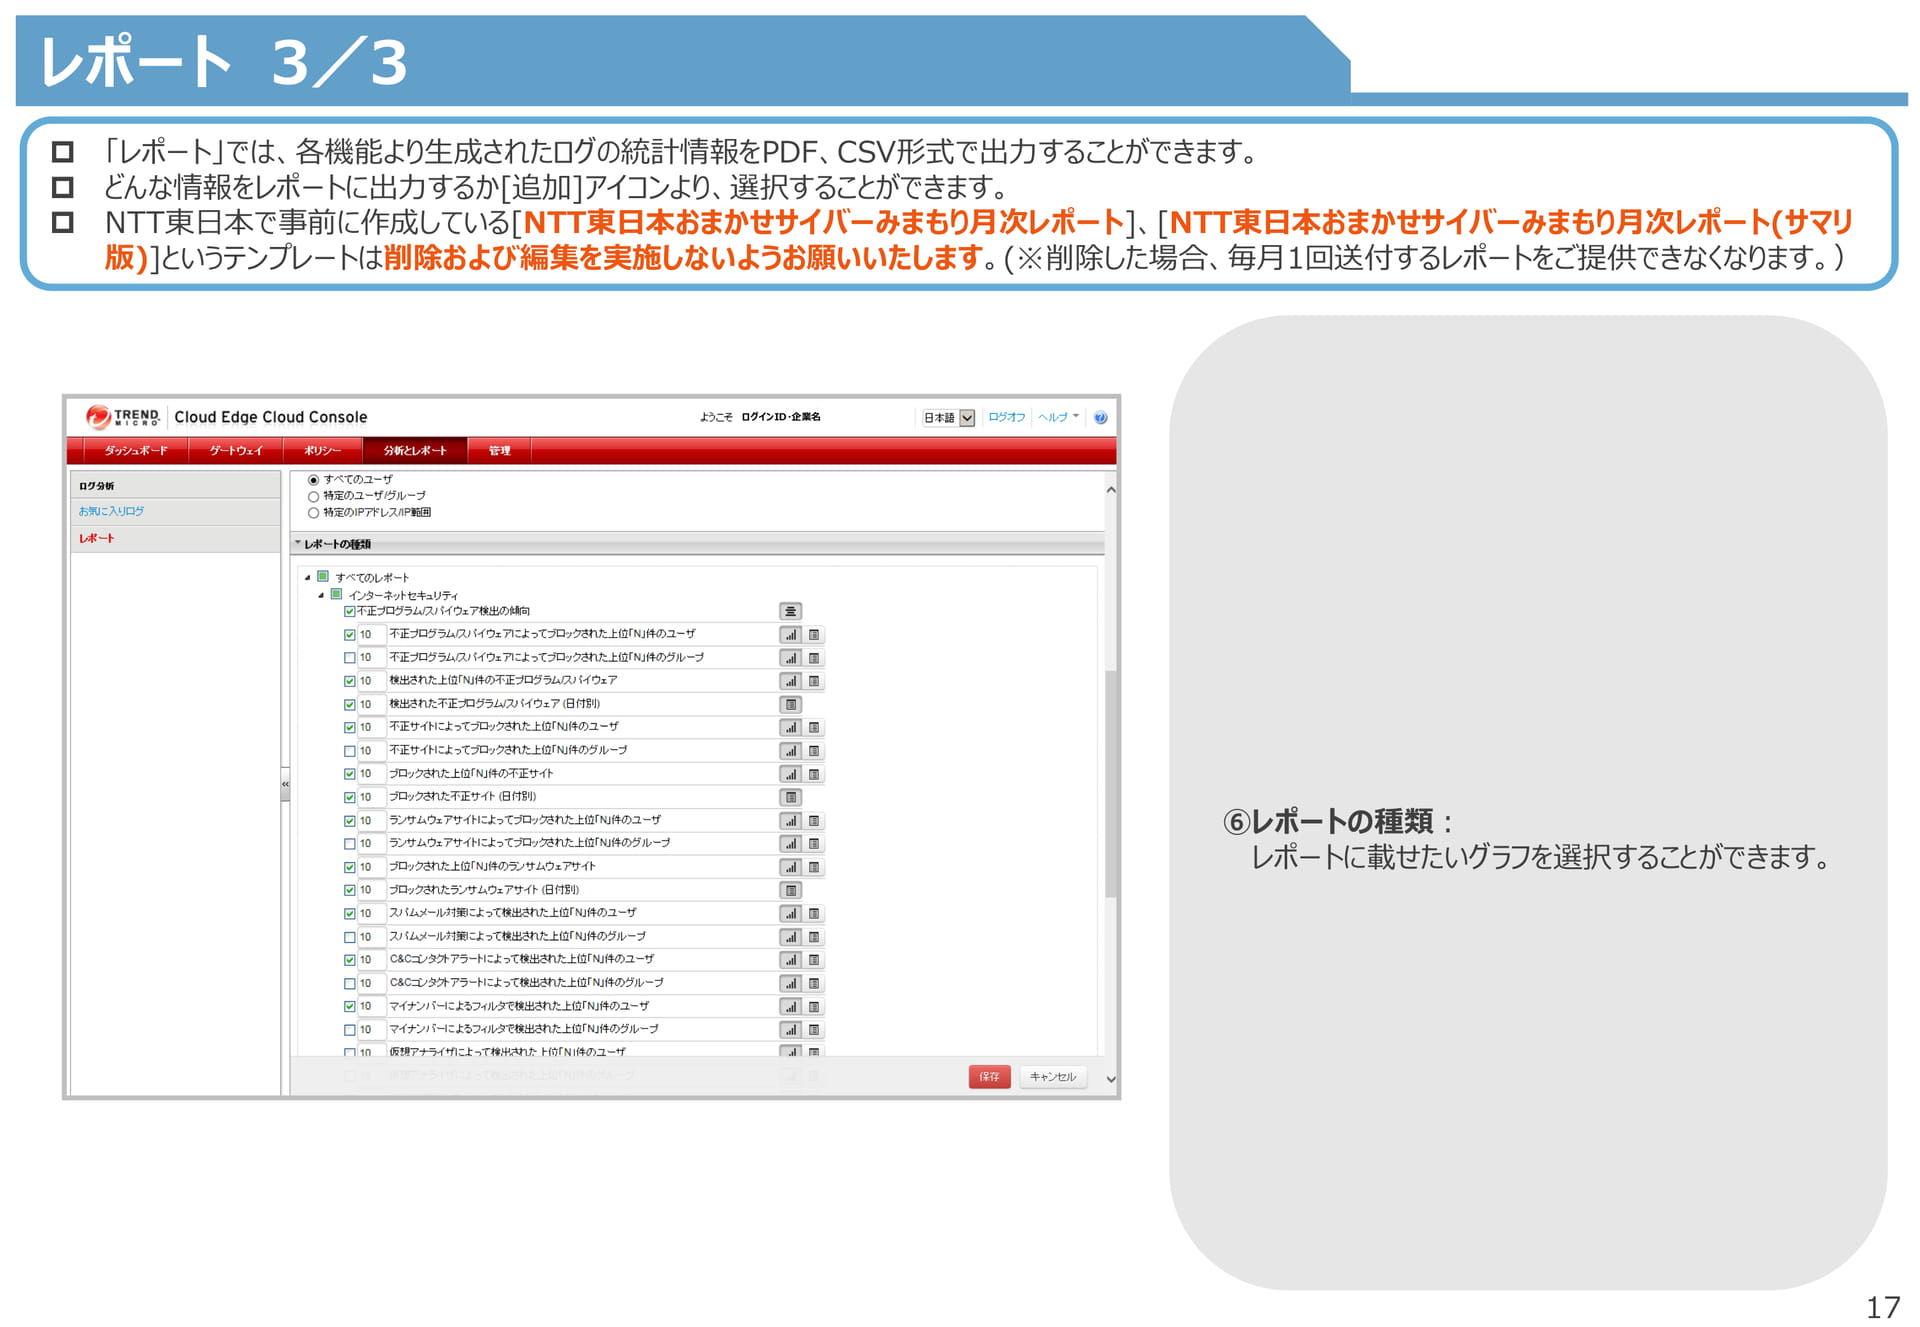
Task: Choose table icon for 不正プログラム/スパイウェアによってブロックされた上位「N」件のグループ
Action: [814, 658]
